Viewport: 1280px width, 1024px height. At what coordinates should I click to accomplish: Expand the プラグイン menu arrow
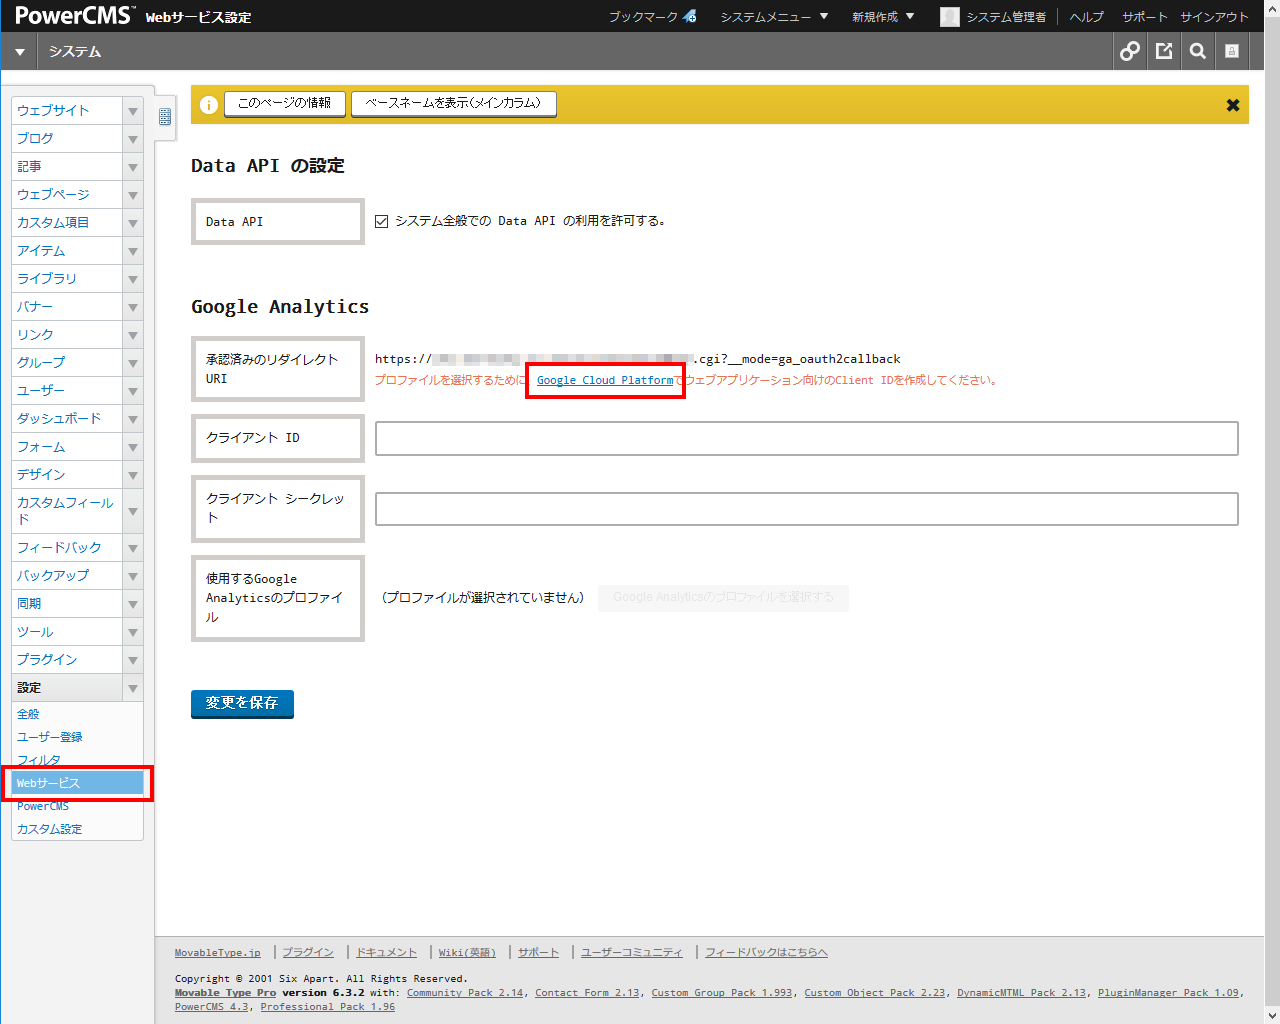coord(133,660)
